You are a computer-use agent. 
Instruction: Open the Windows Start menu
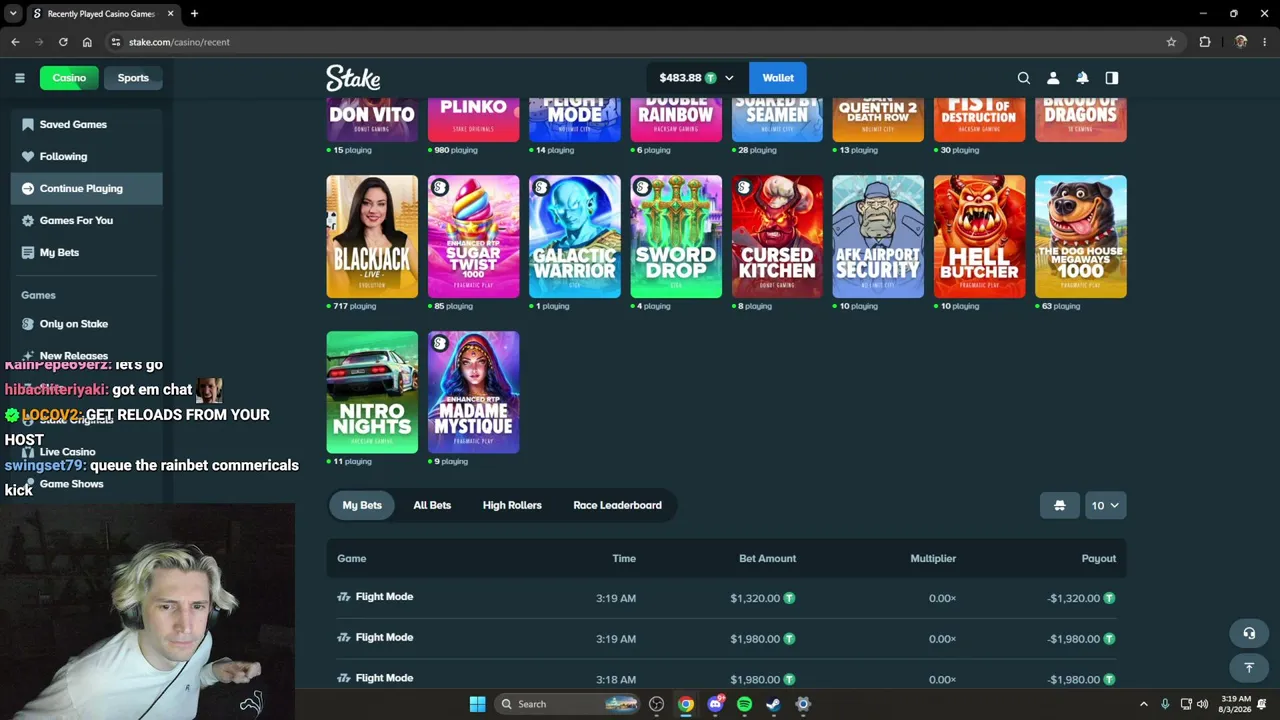coord(477,704)
